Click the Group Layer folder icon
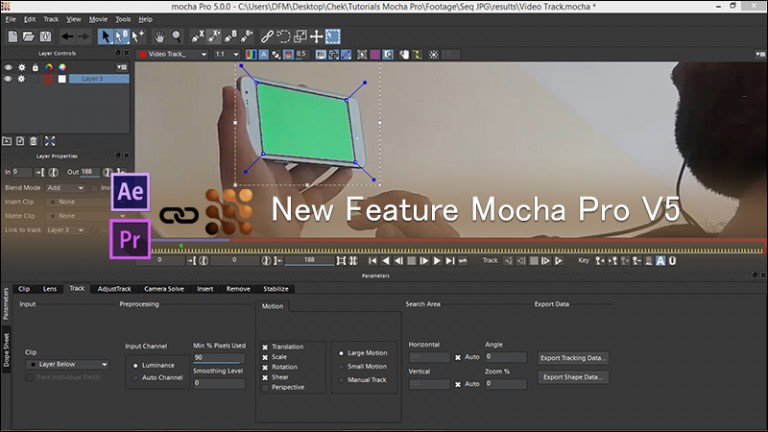Viewport: 768px width, 432px height. click(x=7, y=141)
